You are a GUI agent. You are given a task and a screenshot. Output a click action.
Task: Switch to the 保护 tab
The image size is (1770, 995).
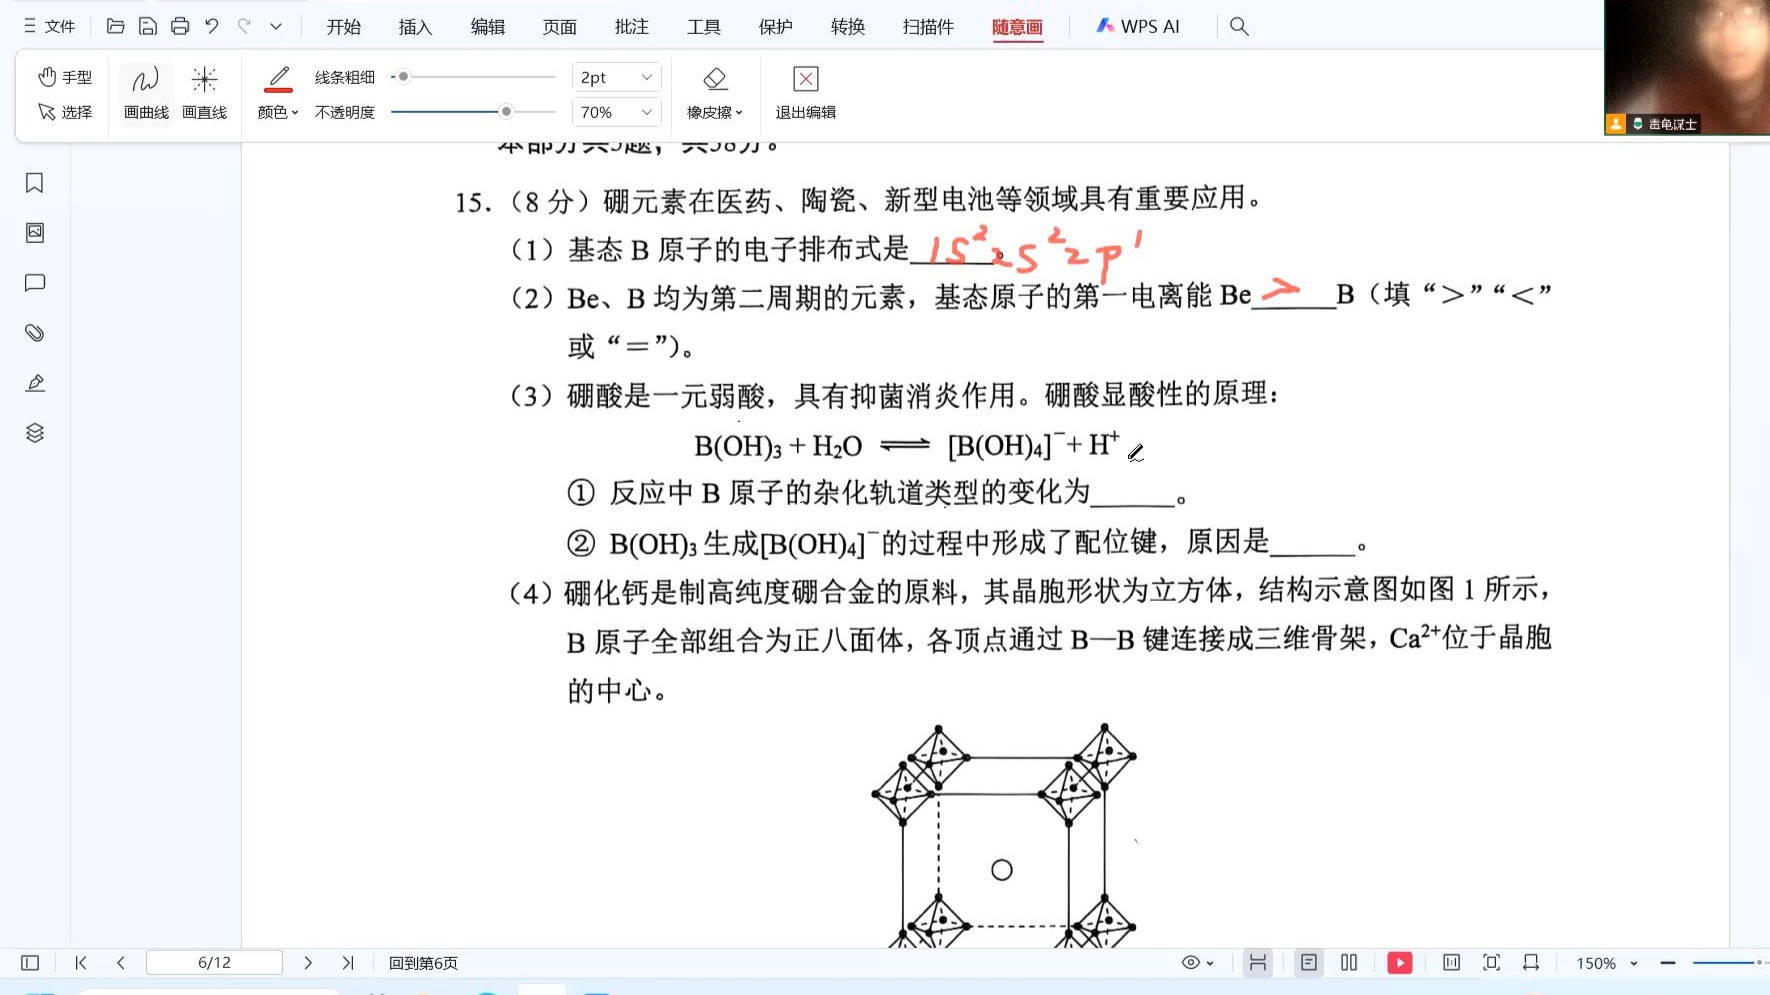tap(776, 27)
